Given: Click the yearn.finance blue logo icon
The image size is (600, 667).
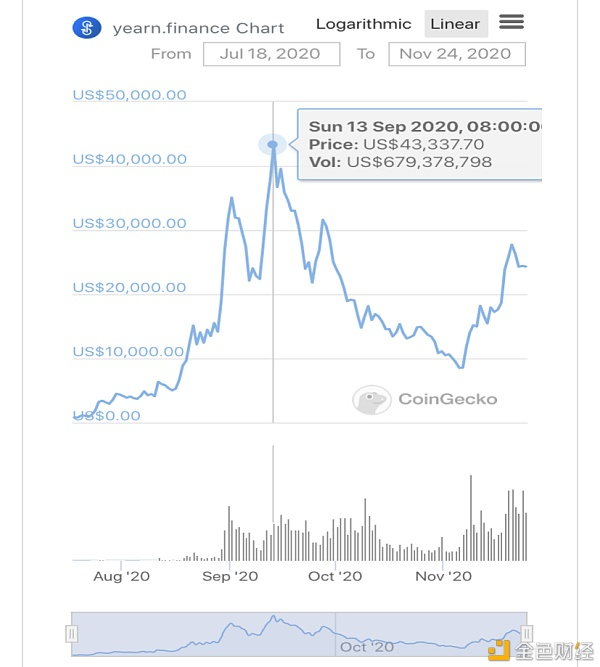Looking at the screenshot, I should (x=88, y=27).
